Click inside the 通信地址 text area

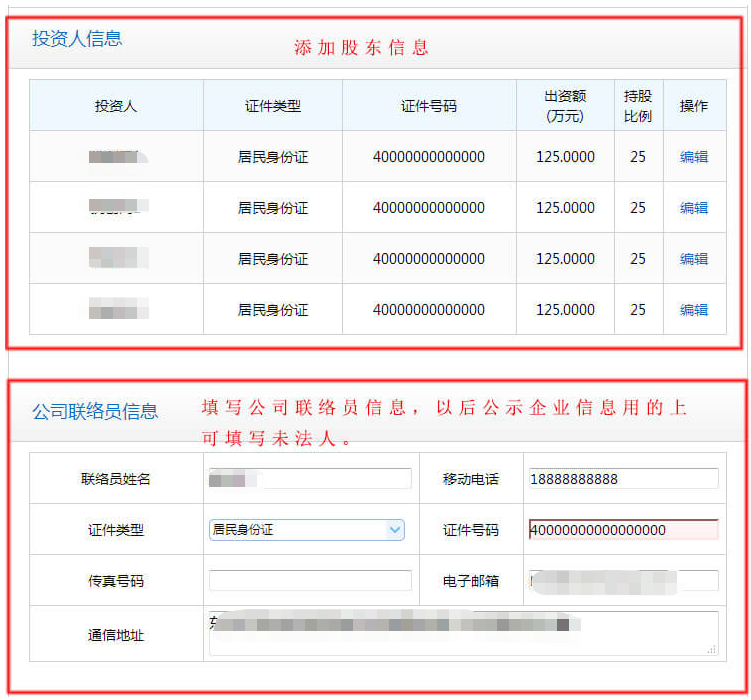click(x=460, y=633)
